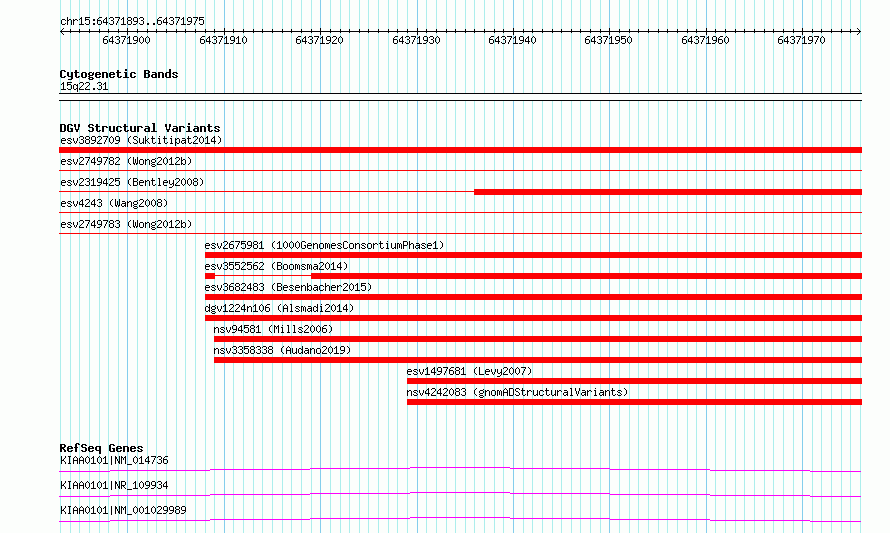This screenshot has width=890, height=533.
Task: Click ruler position label 64371960
Action: (705, 40)
